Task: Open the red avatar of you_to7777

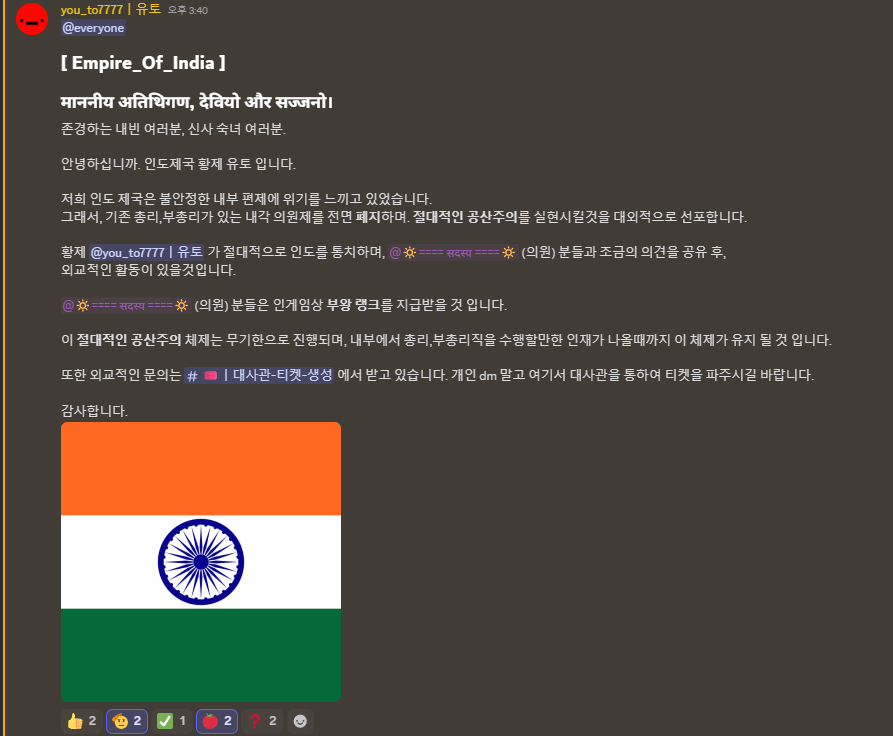Action: tap(32, 19)
